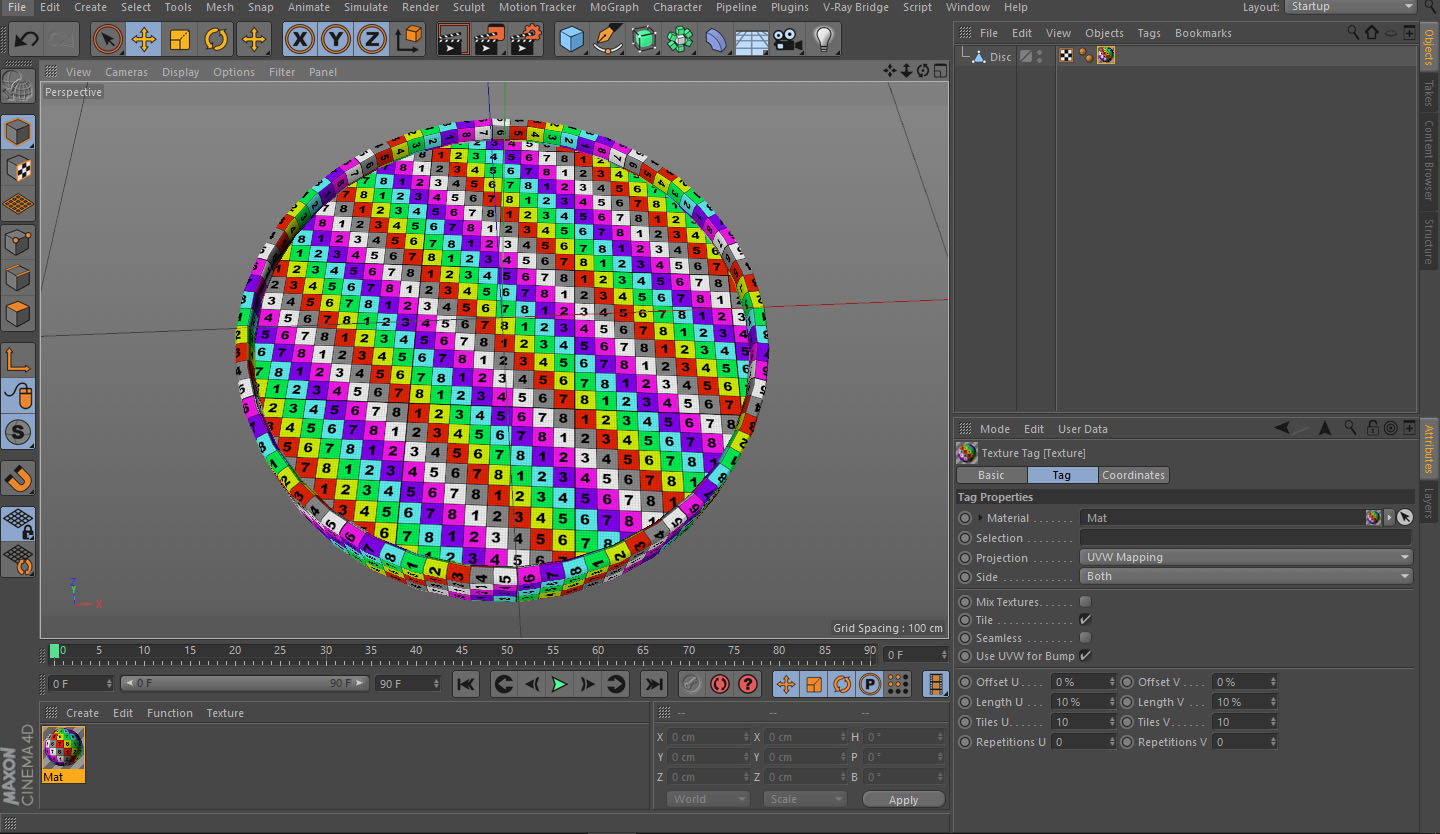Select the Live Selection tool
The height and width of the screenshot is (834, 1440).
(x=108, y=40)
